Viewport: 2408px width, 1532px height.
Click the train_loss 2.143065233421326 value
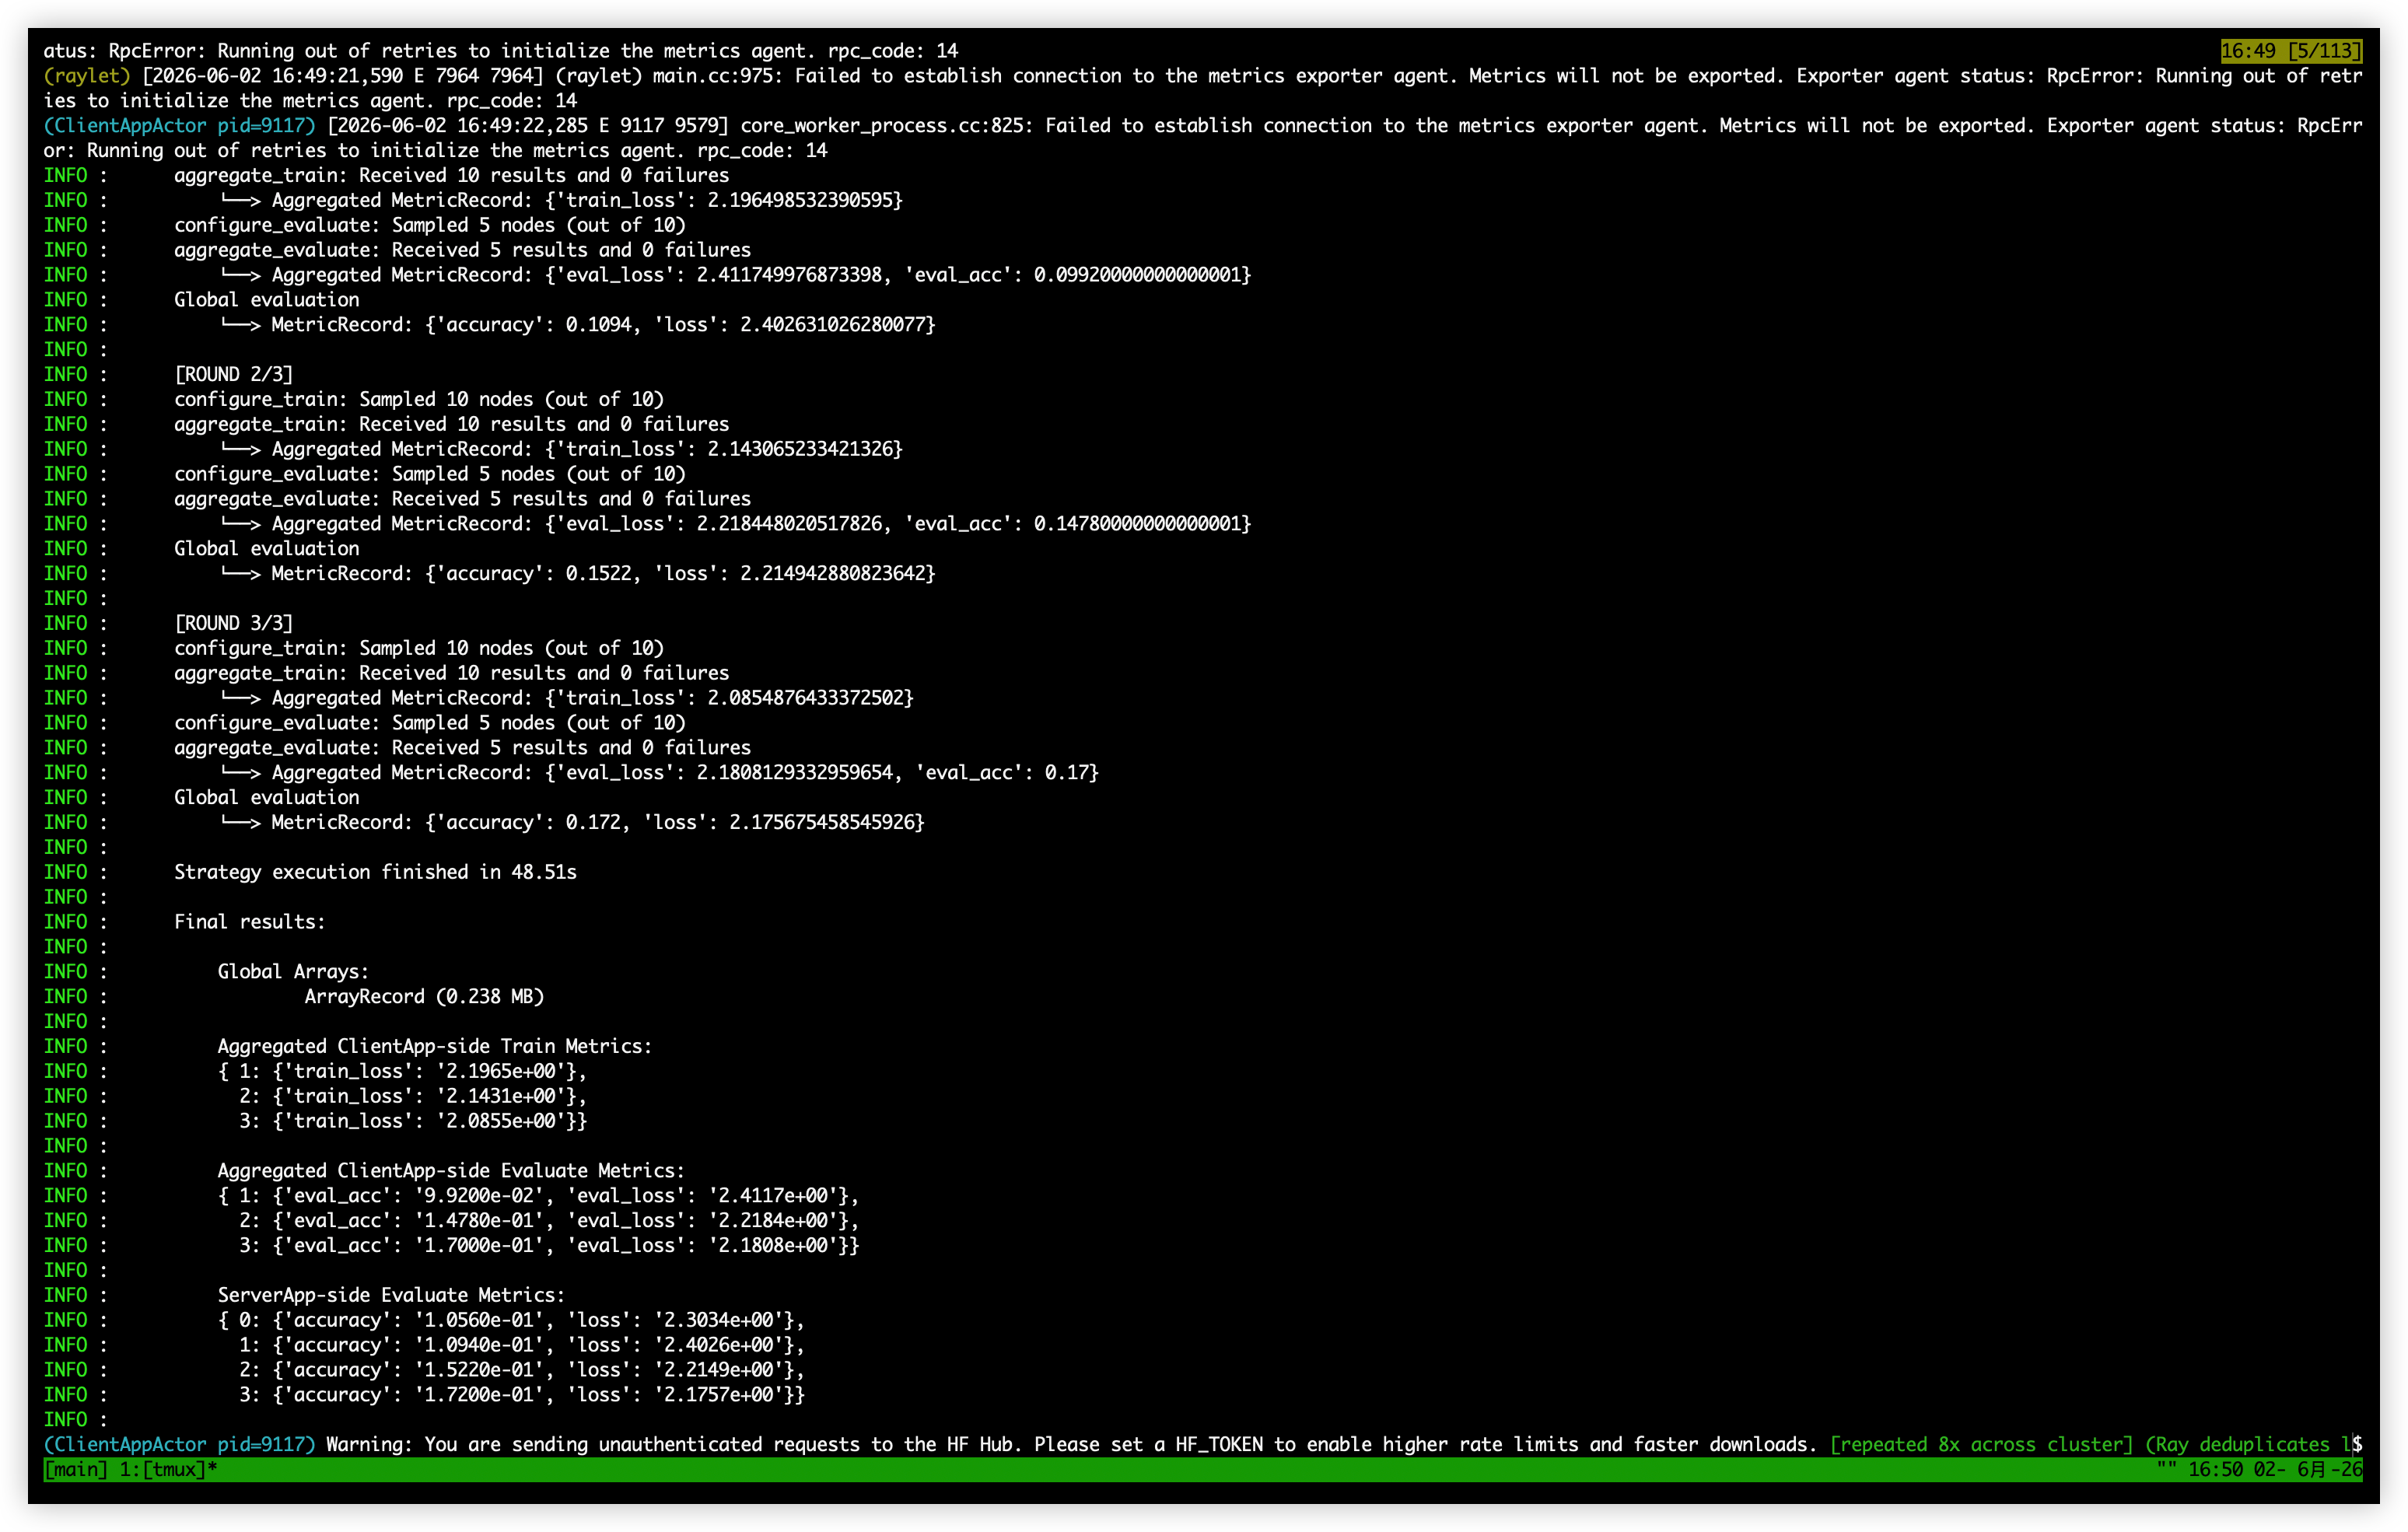(x=799, y=449)
